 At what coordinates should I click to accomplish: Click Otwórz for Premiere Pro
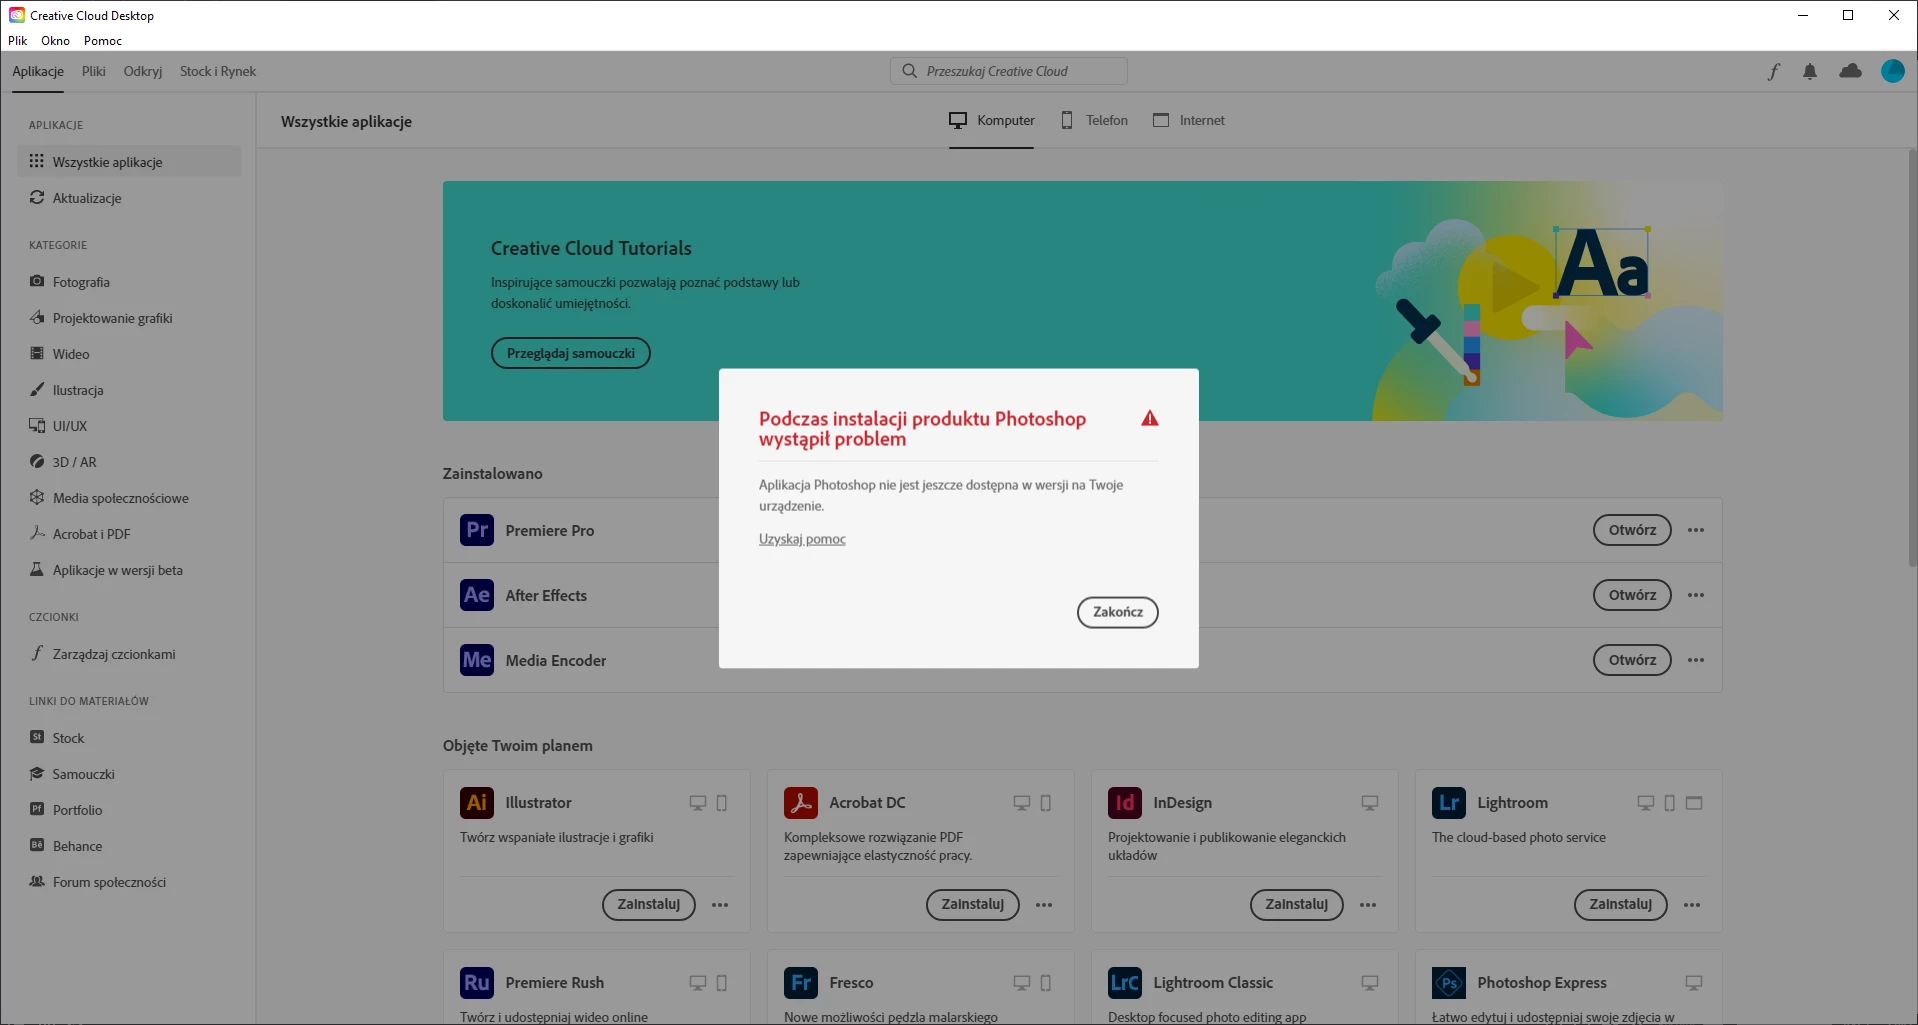[1632, 530]
